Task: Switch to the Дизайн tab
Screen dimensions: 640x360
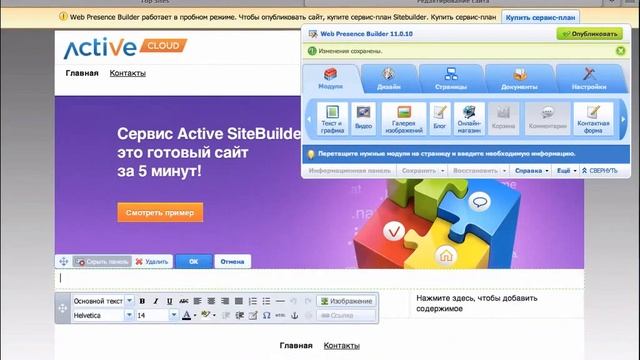Action: pos(389,78)
